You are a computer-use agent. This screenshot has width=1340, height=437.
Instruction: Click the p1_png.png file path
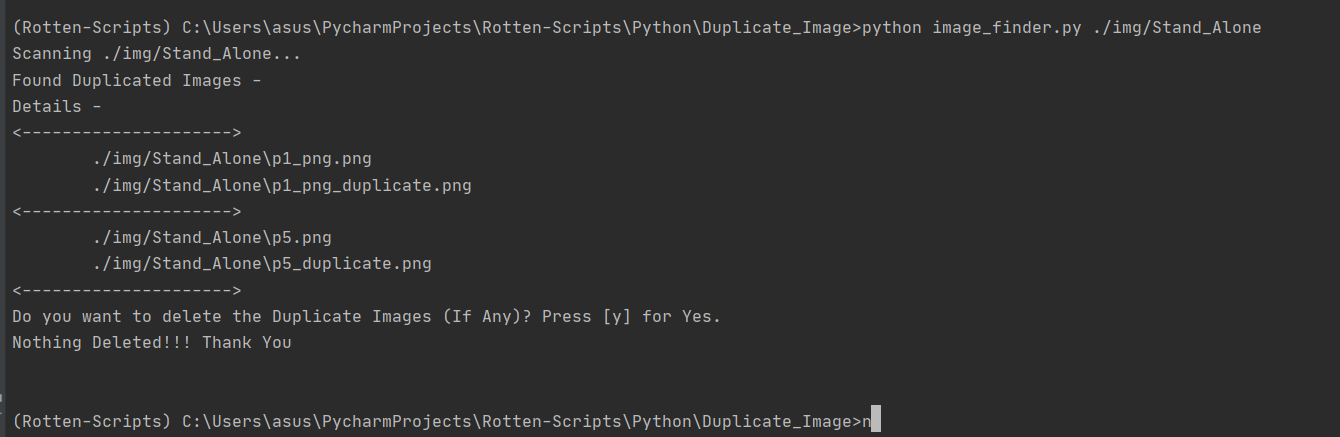(x=232, y=159)
